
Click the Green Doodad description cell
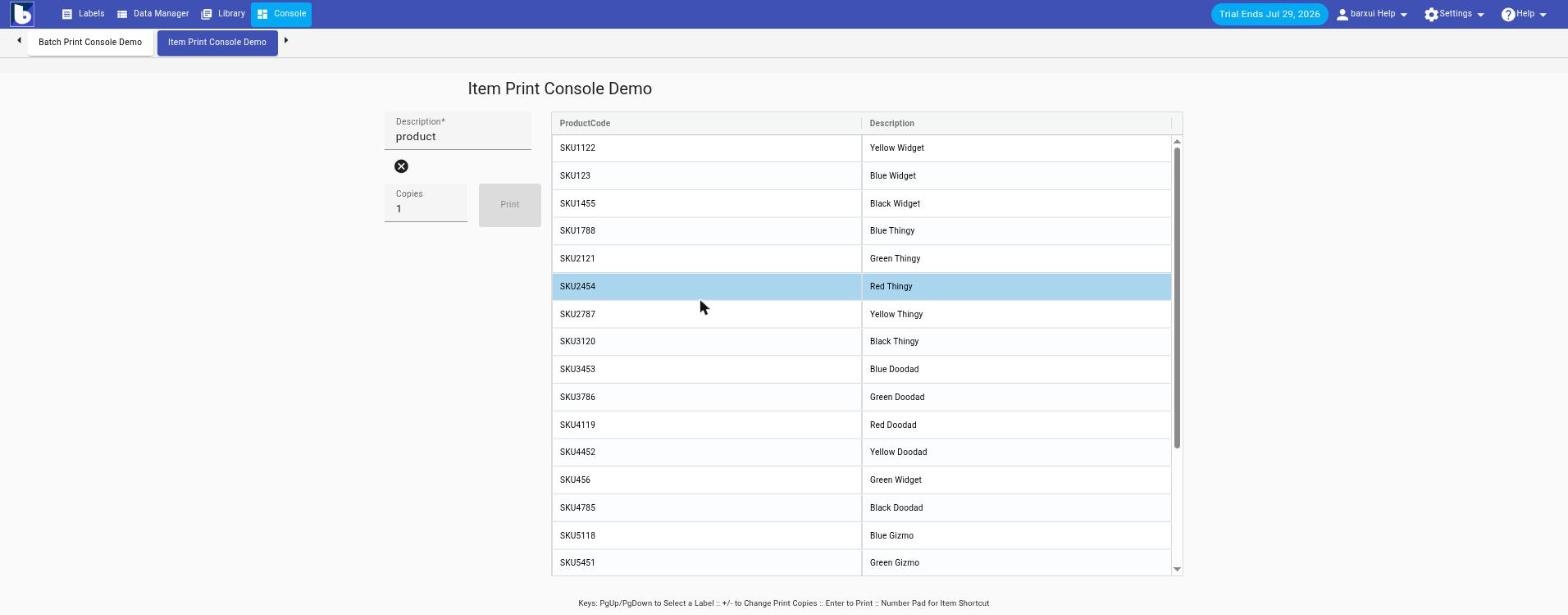point(1016,397)
